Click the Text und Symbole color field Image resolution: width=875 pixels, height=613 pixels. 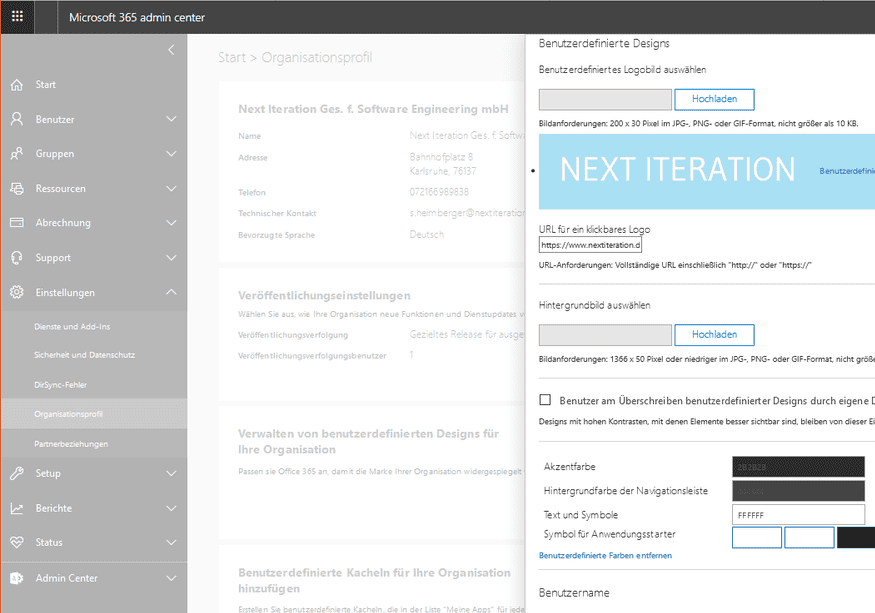coord(798,515)
